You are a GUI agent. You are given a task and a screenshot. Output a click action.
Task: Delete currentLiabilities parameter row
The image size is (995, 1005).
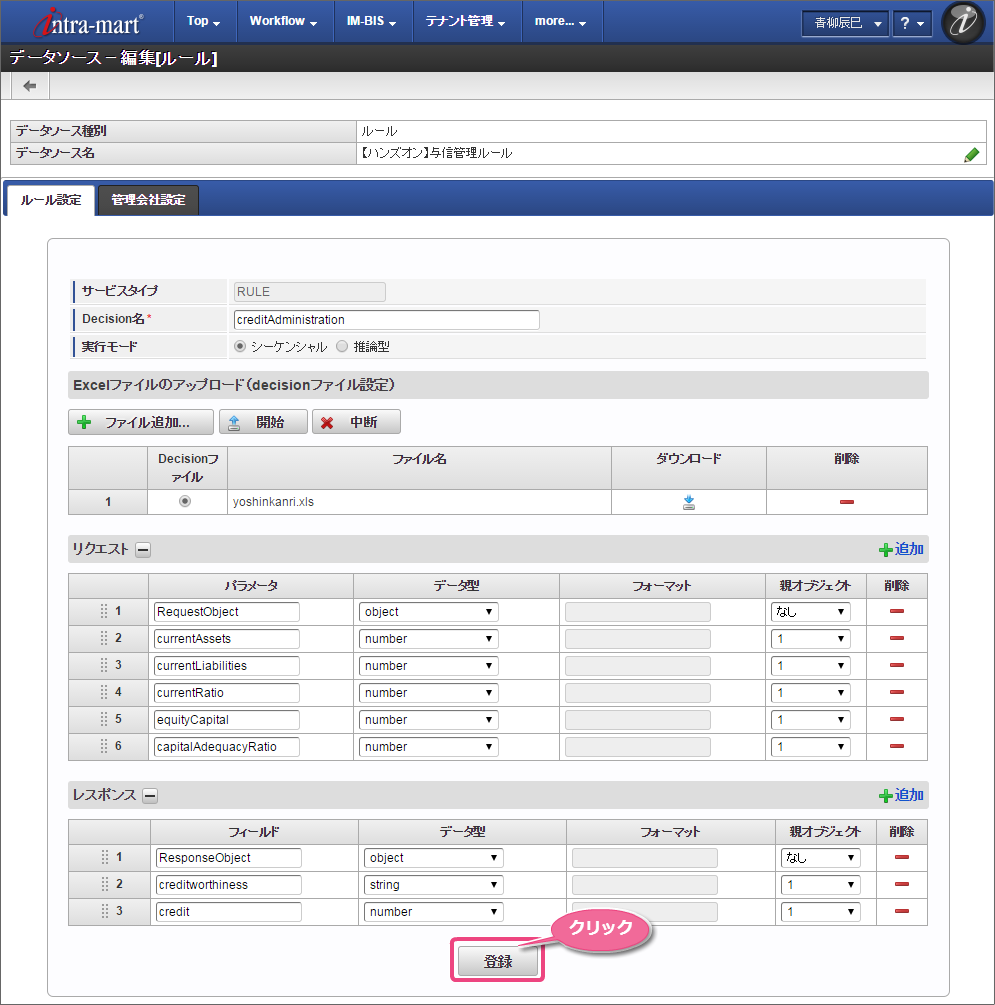click(896, 665)
